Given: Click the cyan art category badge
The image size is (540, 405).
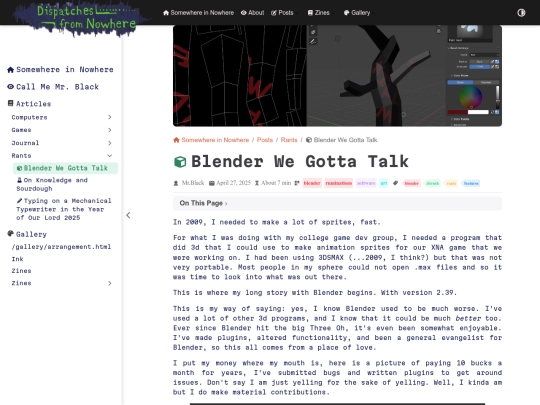Looking at the screenshot, I should coord(384,183).
